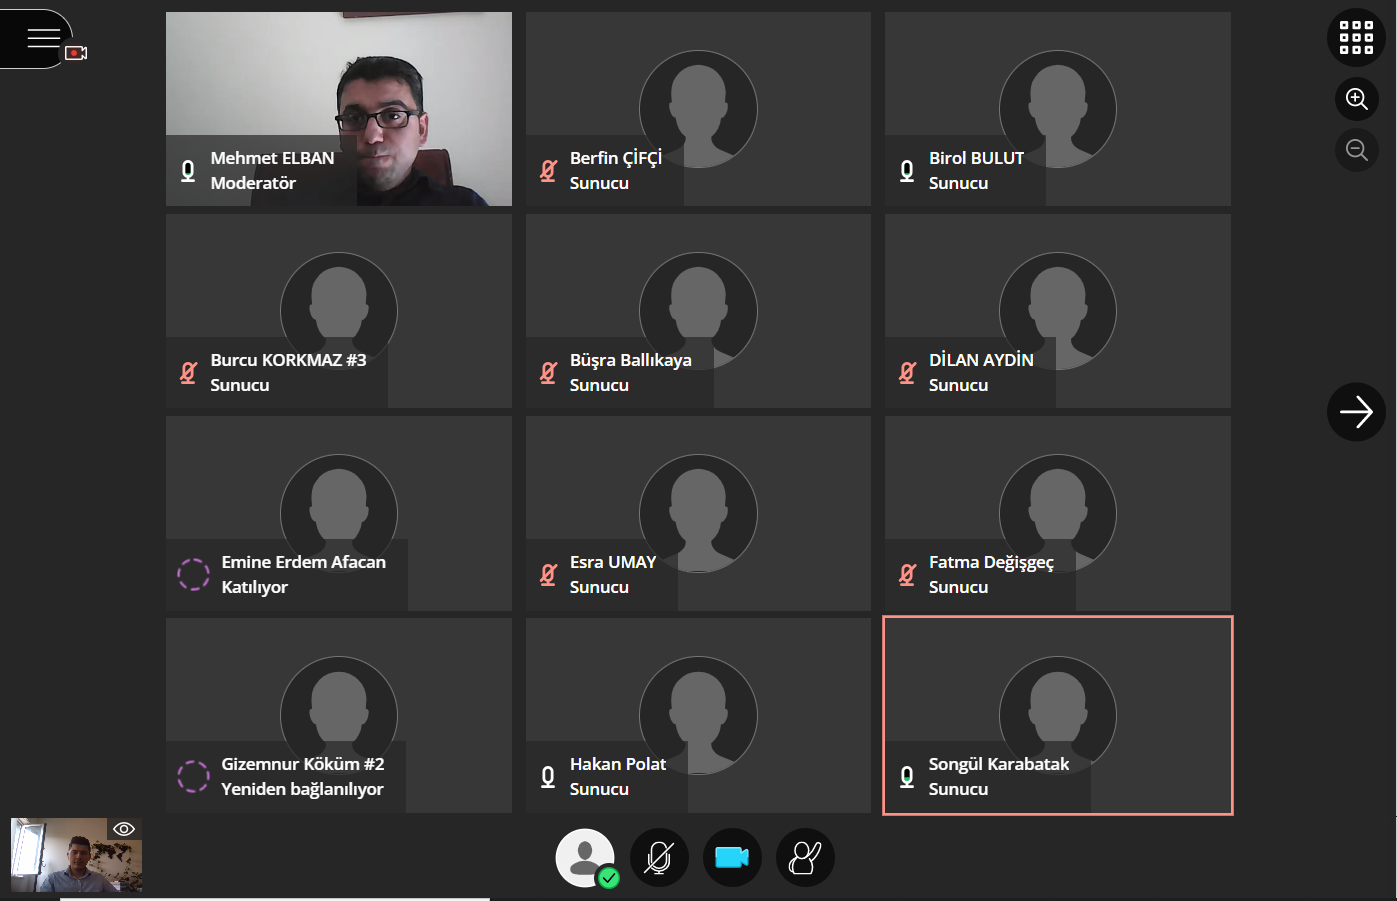Click muted mic icon beside Berfin ÇİFÇİ
The width and height of the screenshot is (1397, 901).
(548, 171)
